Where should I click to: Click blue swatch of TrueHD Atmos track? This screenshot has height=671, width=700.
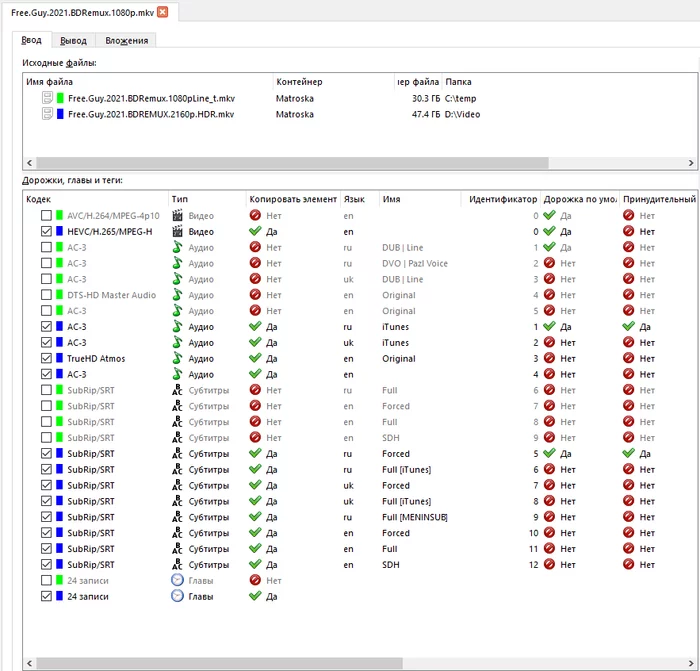[59, 358]
